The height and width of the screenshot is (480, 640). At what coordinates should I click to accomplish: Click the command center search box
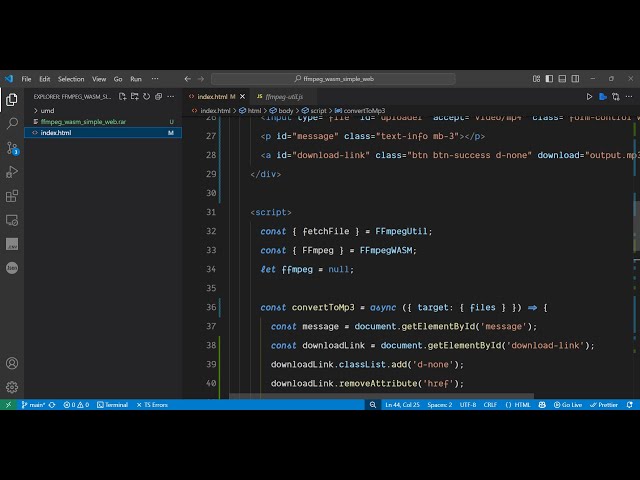(x=333, y=79)
